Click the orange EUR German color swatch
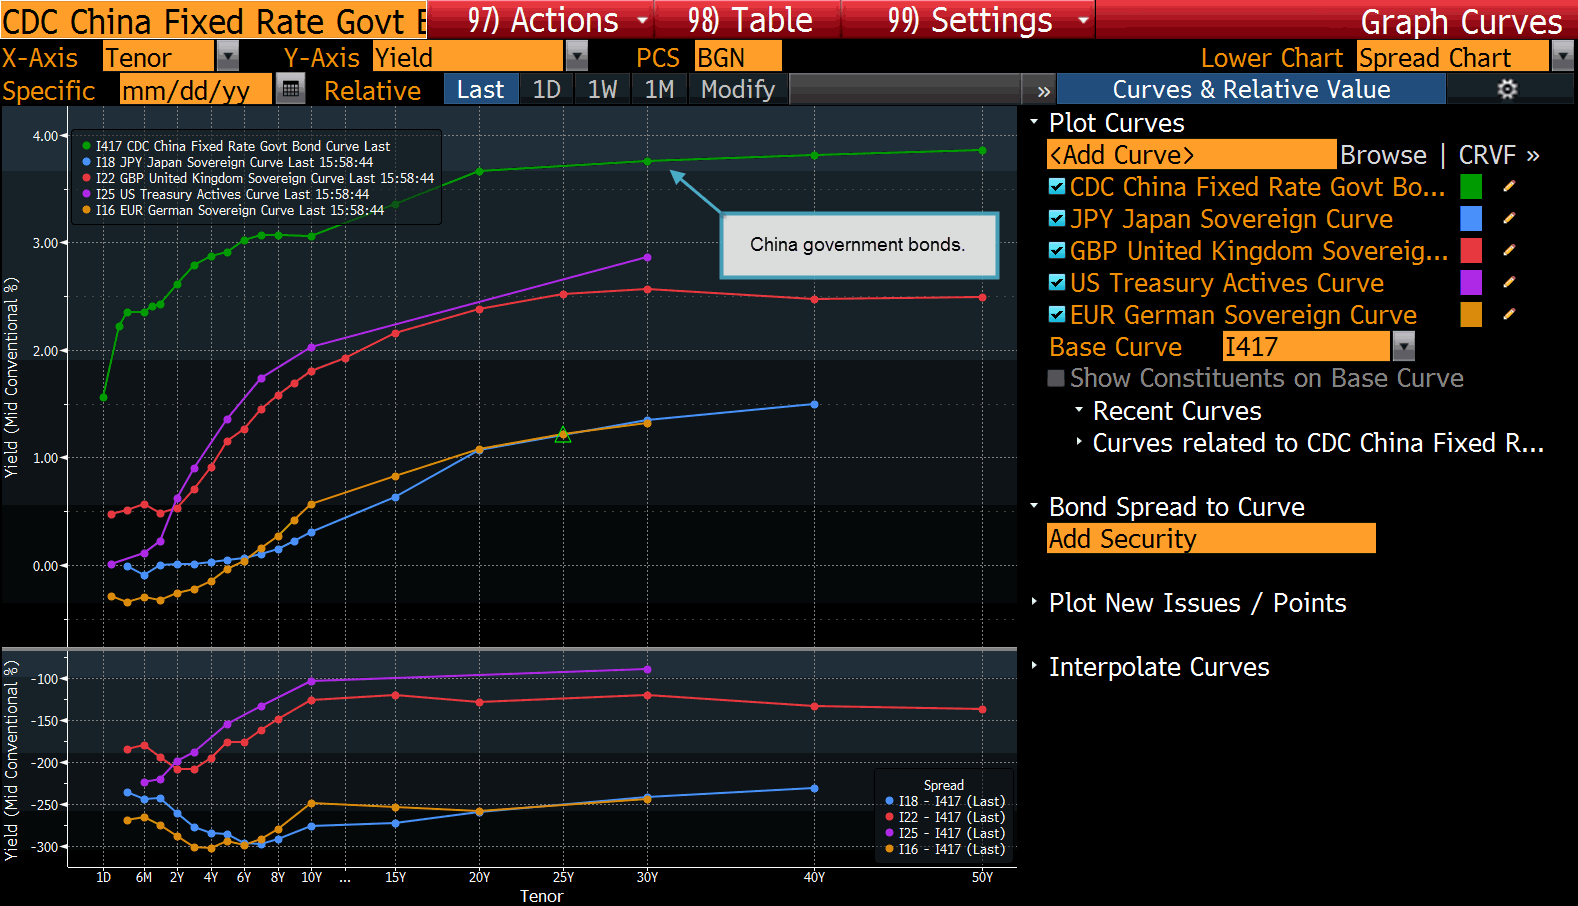Image resolution: width=1578 pixels, height=906 pixels. (1471, 314)
